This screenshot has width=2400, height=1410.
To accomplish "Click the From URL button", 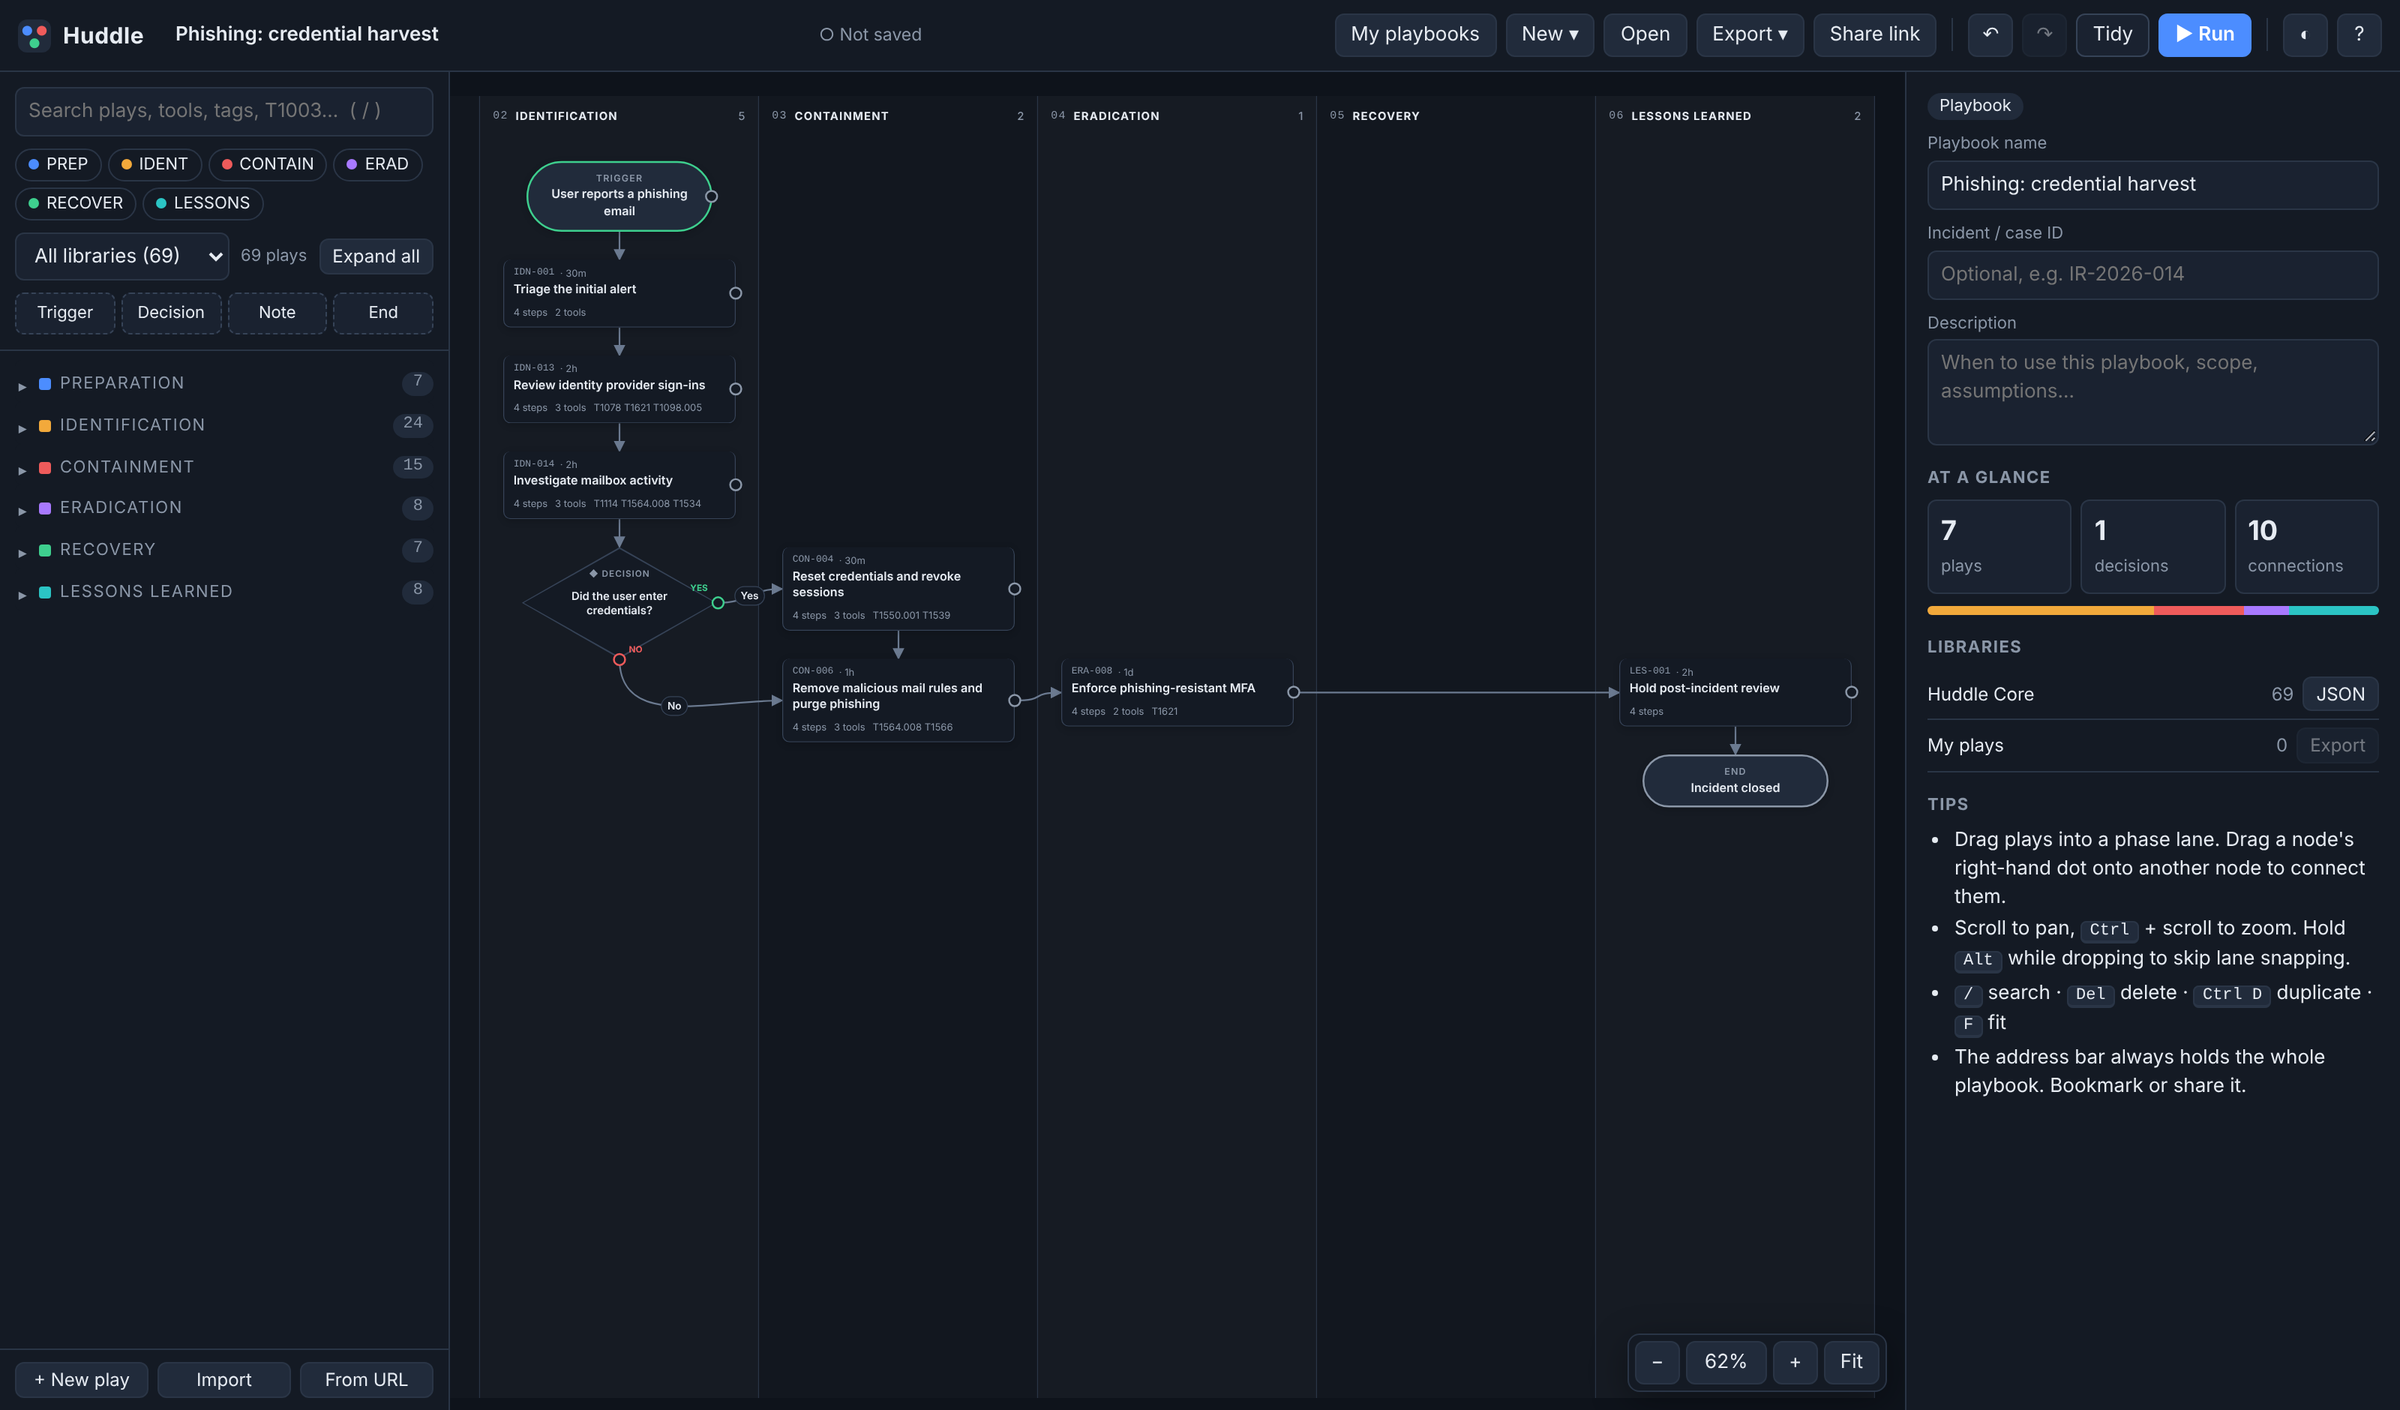I will click(366, 1380).
